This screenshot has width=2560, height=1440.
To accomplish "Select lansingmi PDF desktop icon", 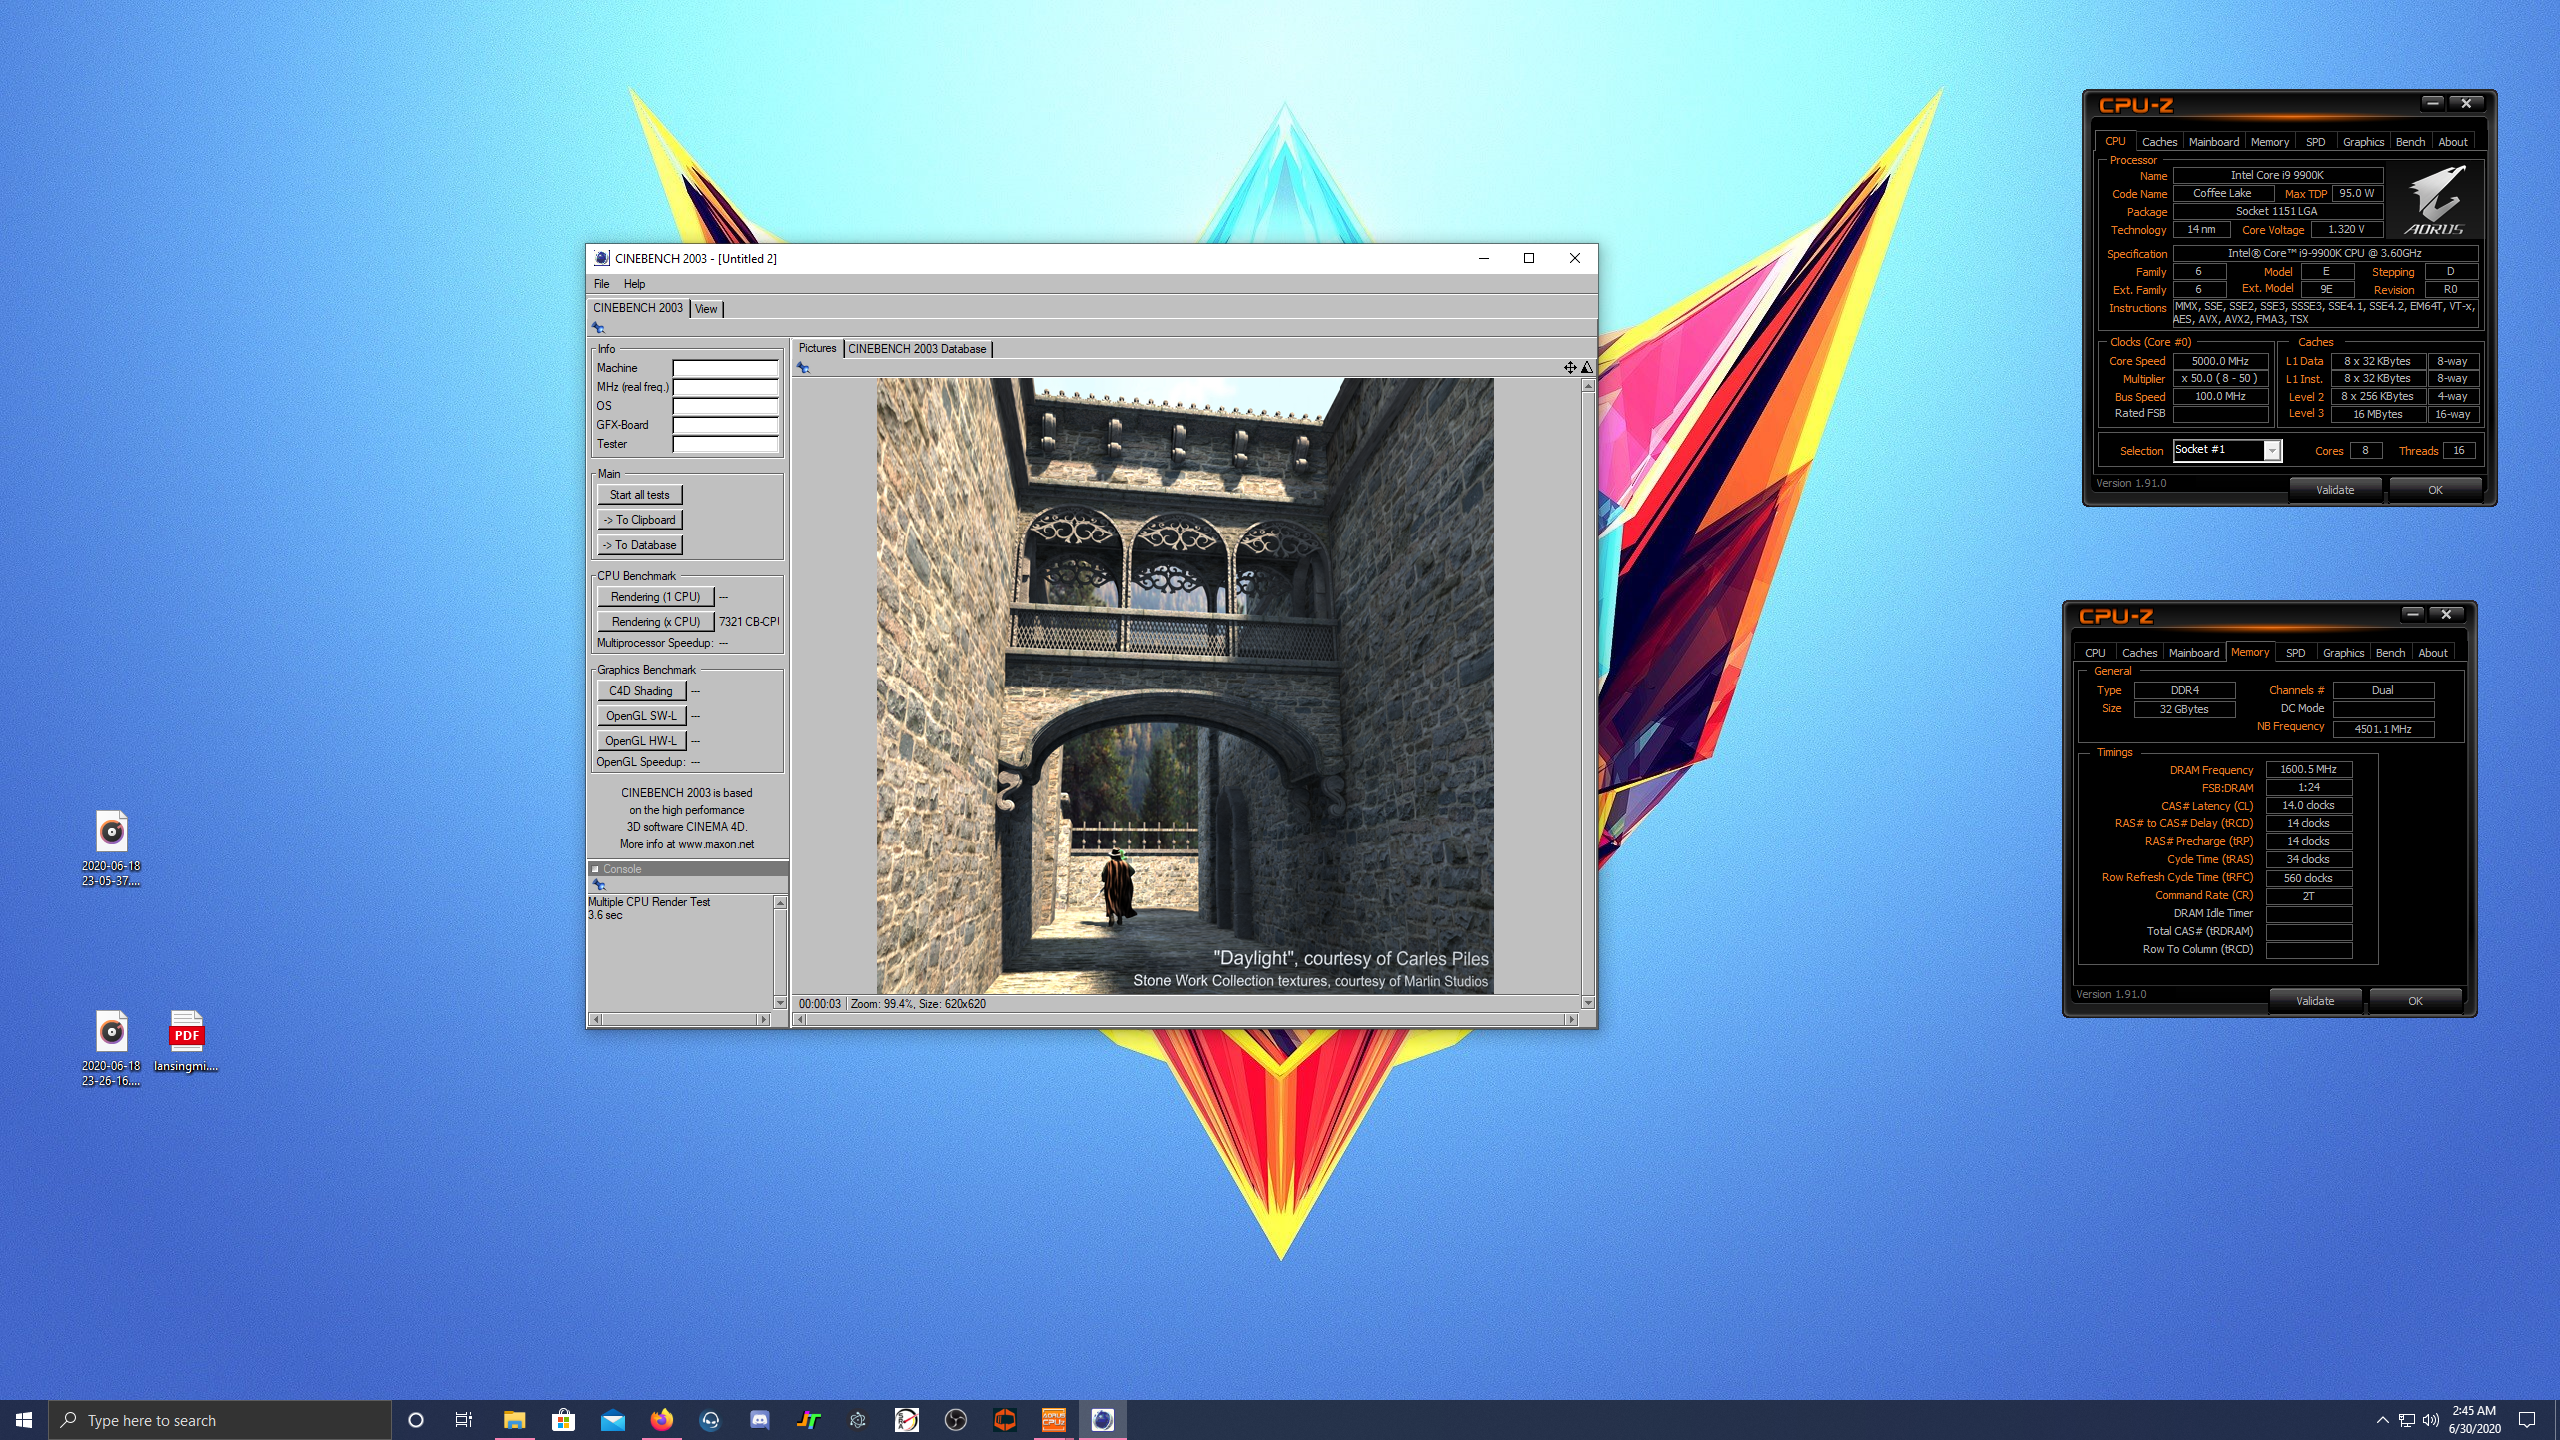I will pyautogui.click(x=186, y=1041).
